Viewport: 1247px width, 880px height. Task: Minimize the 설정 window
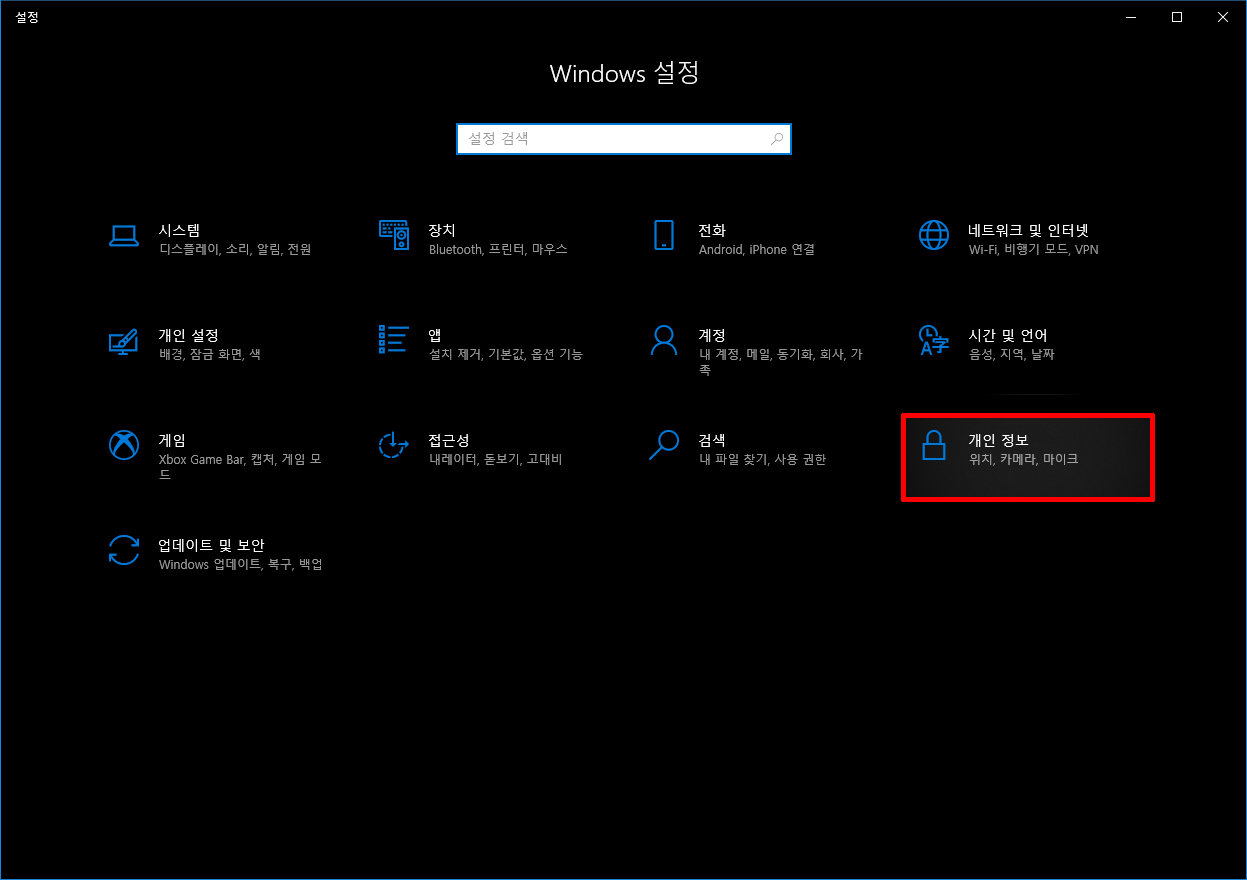[1131, 17]
